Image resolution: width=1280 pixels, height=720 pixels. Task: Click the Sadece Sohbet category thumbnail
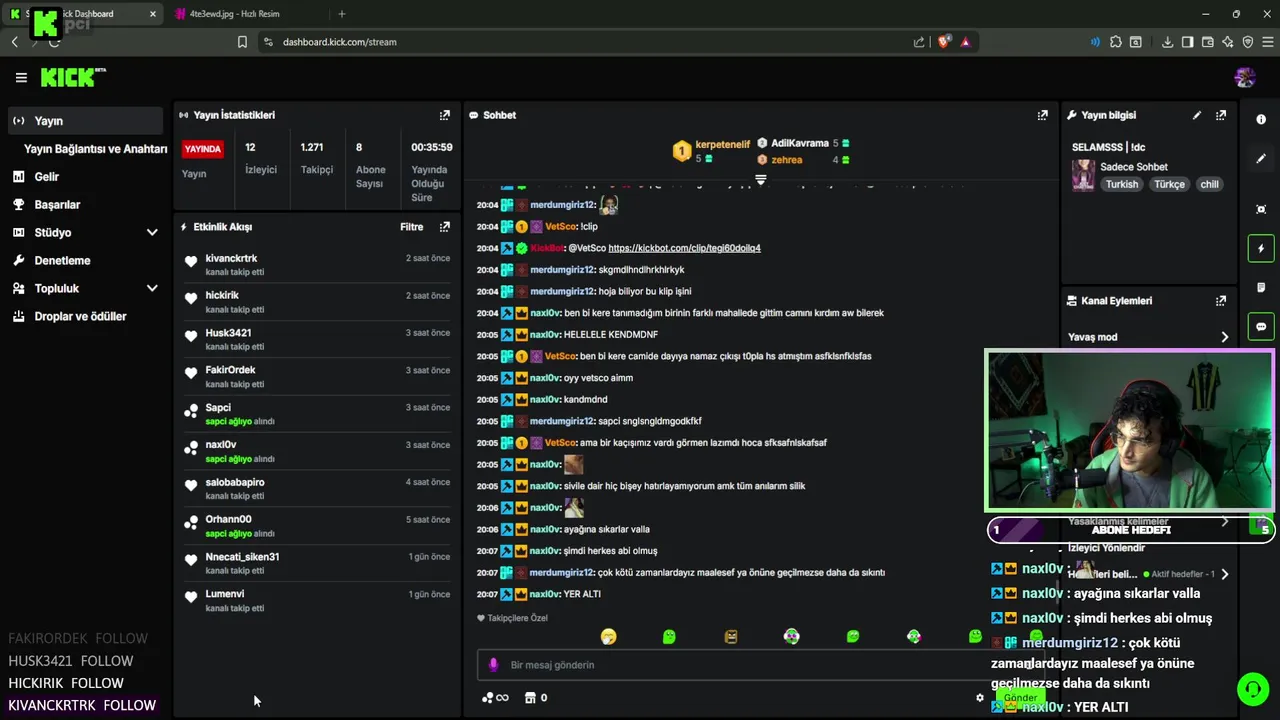[x=1083, y=175]
